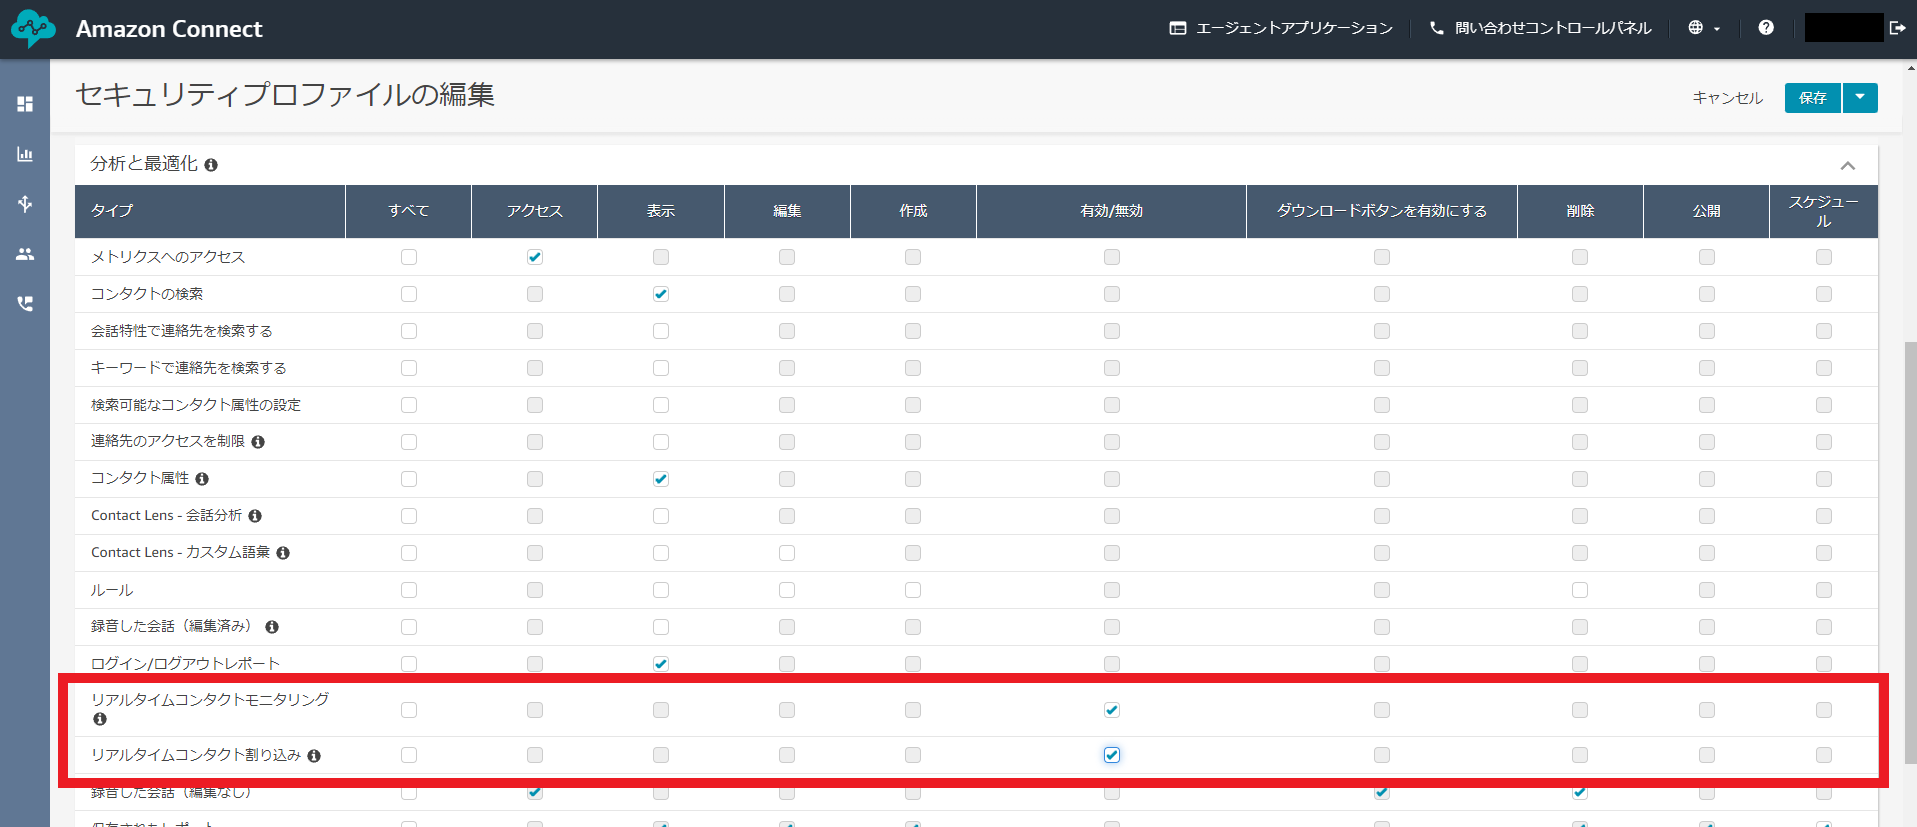
Task: Open the dashboard icon in sidebar
Action: coord(25,104)
